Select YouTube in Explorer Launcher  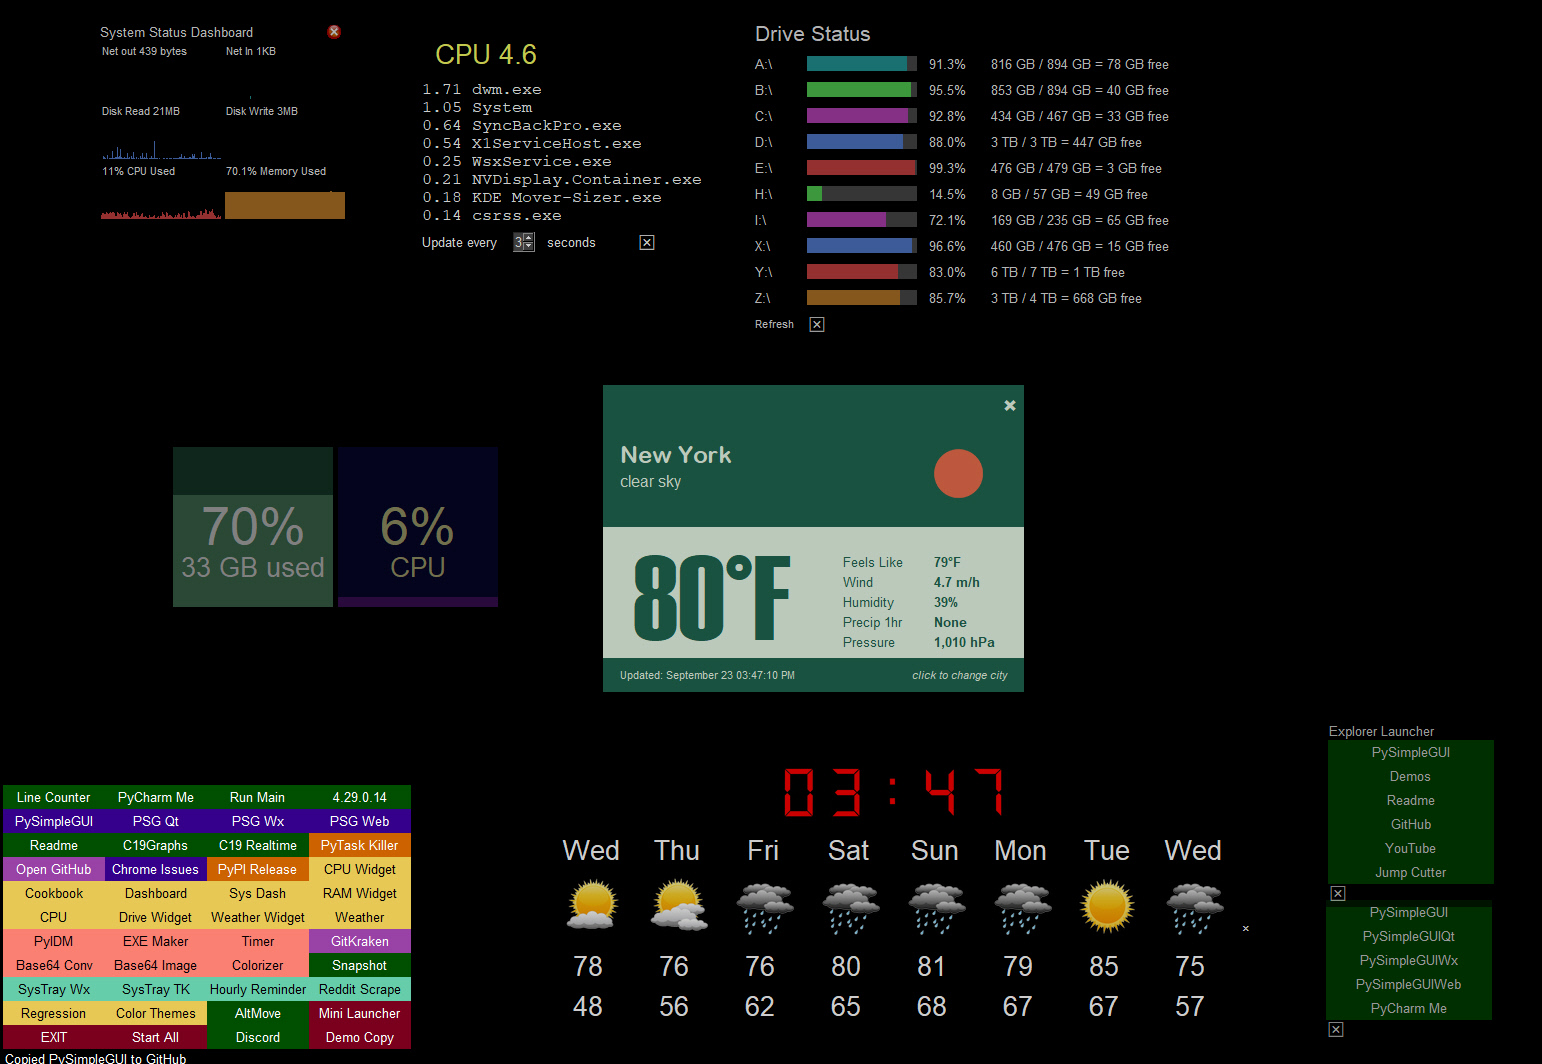[x=1410, y=849]
